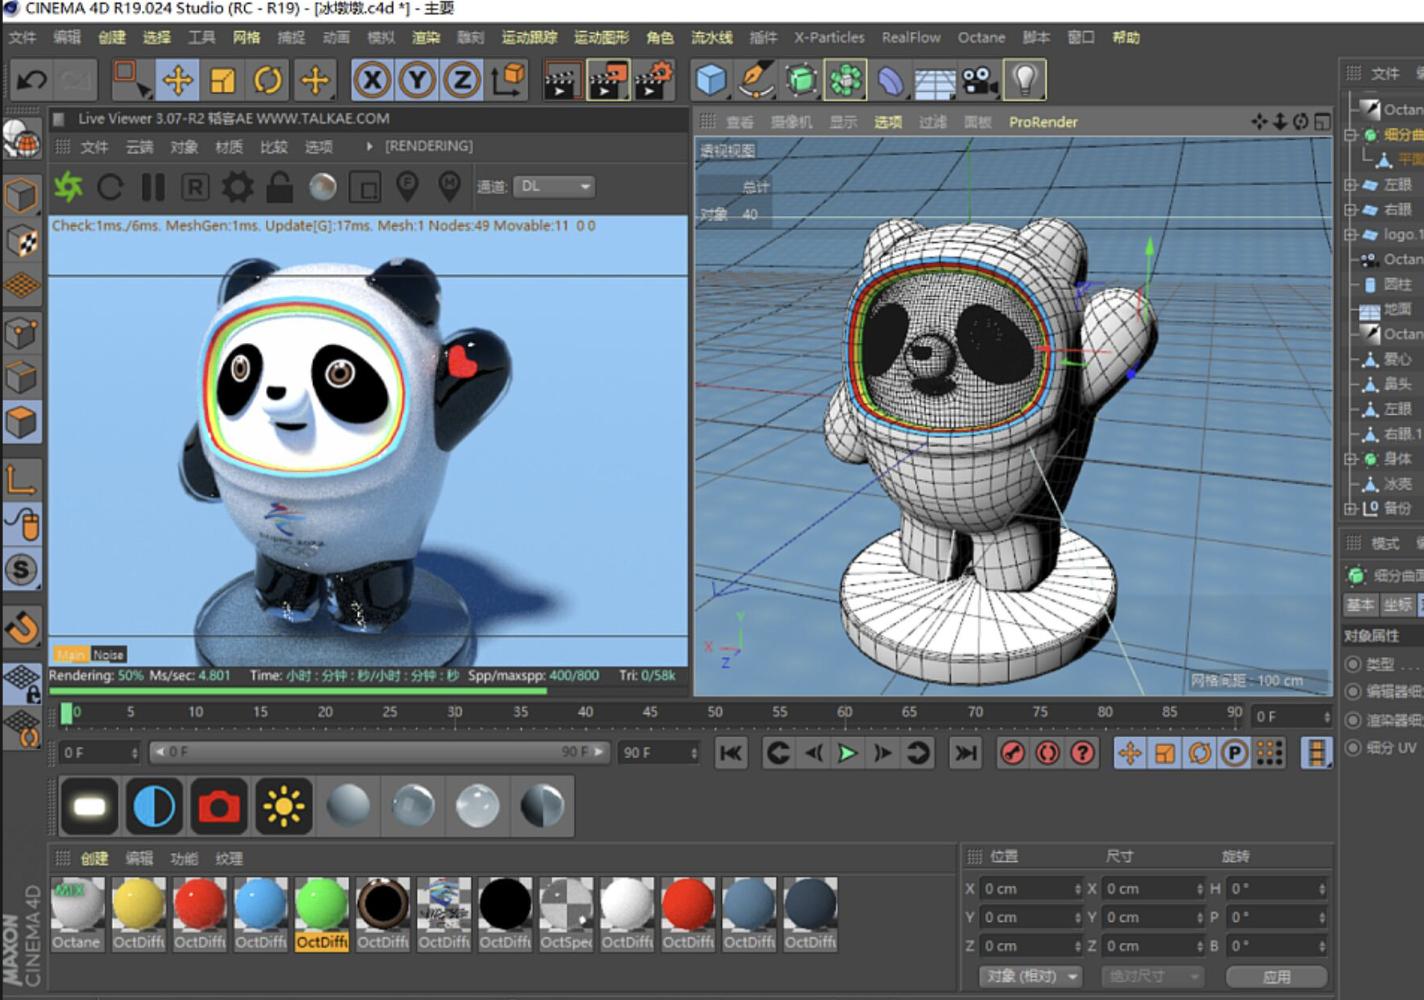Viewport: 1424px width, 1000px height.
Task: Click the Live Viewer lock resolution icon
Action: pyautogui.click(x=280, y=186)
